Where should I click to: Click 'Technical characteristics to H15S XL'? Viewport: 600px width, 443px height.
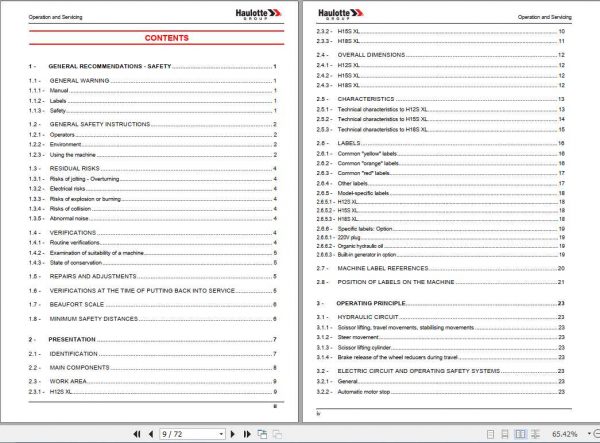click(382, 119)
